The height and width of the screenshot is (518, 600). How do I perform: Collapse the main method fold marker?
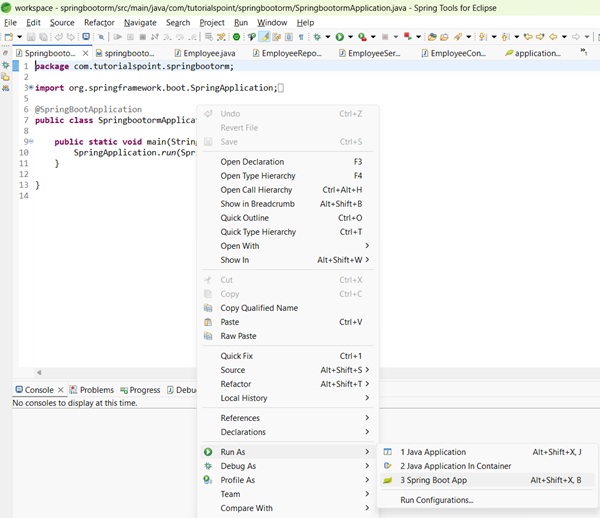click(29, 141)
